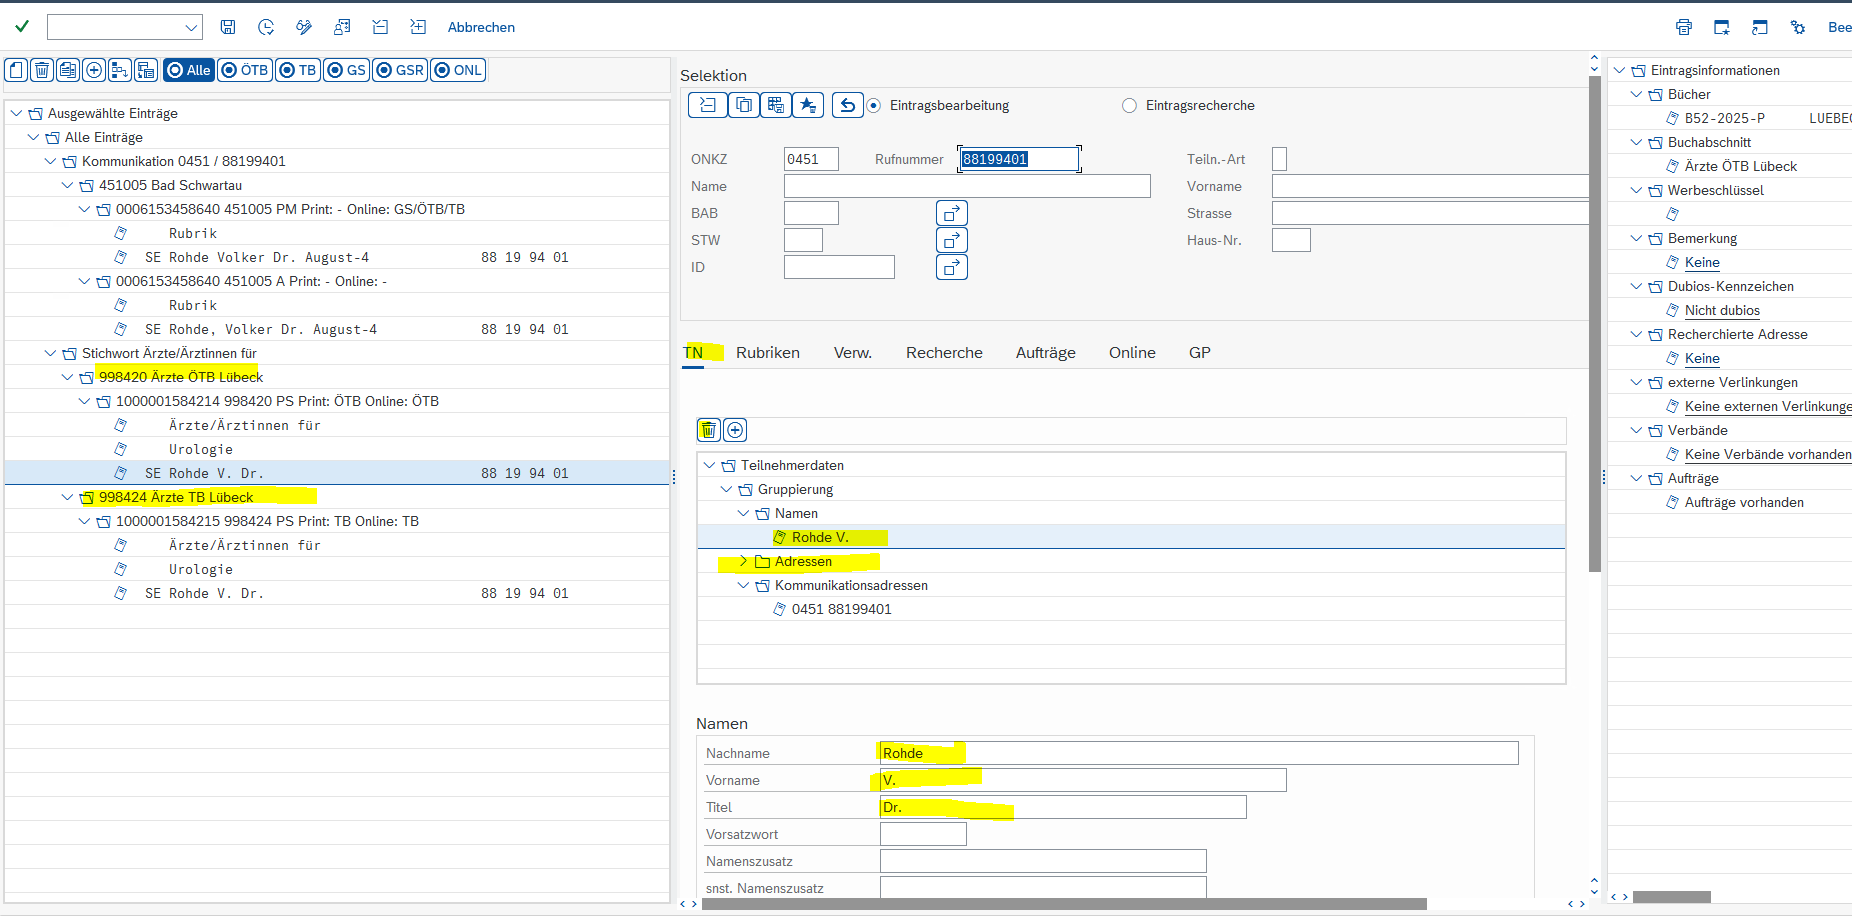Open the person with list toolbar icon

pyautogui.click(x=342, y=27)
